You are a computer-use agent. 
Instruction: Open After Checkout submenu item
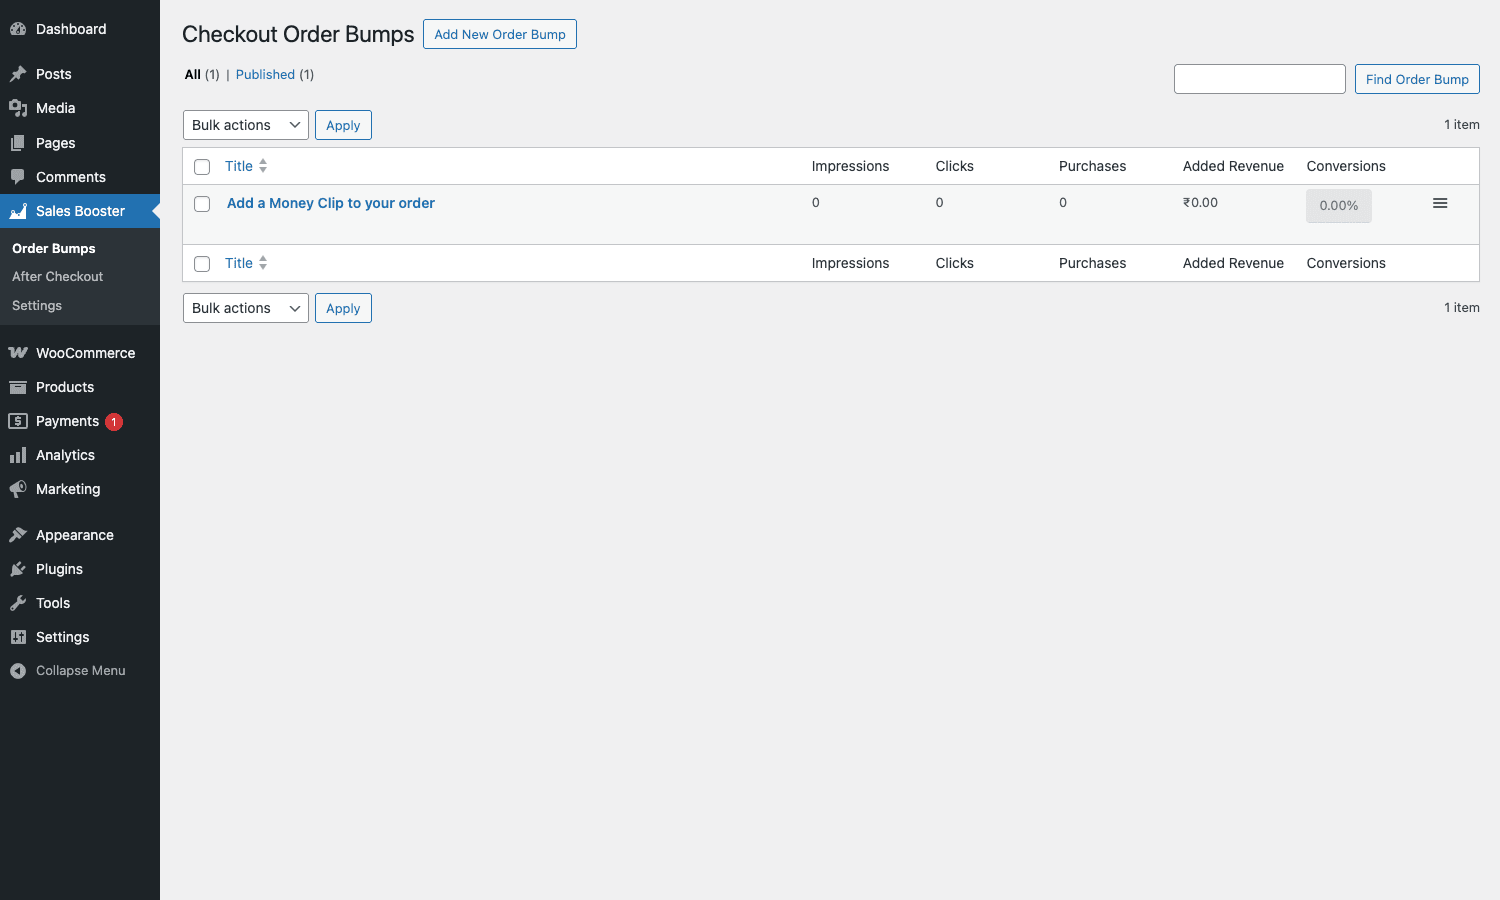tap(58, 276)
